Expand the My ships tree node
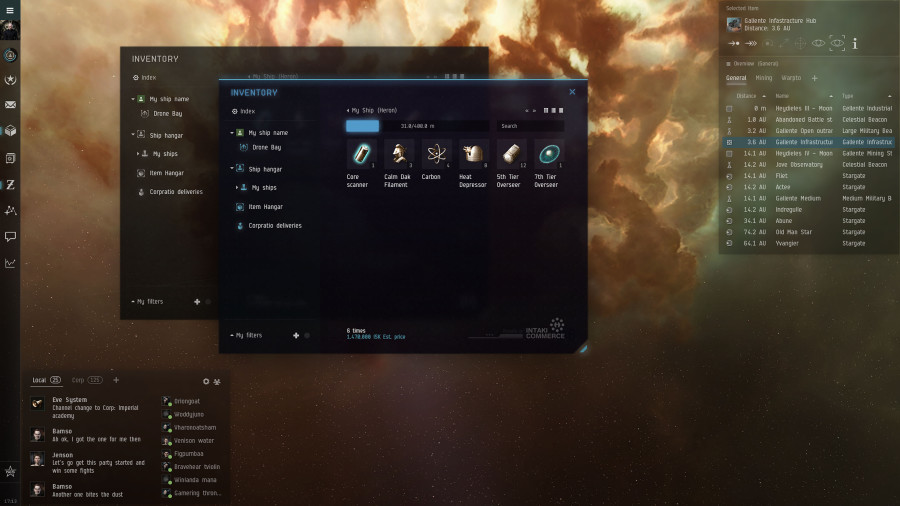Viewport: 900px width, 506px height. point(237,187)
